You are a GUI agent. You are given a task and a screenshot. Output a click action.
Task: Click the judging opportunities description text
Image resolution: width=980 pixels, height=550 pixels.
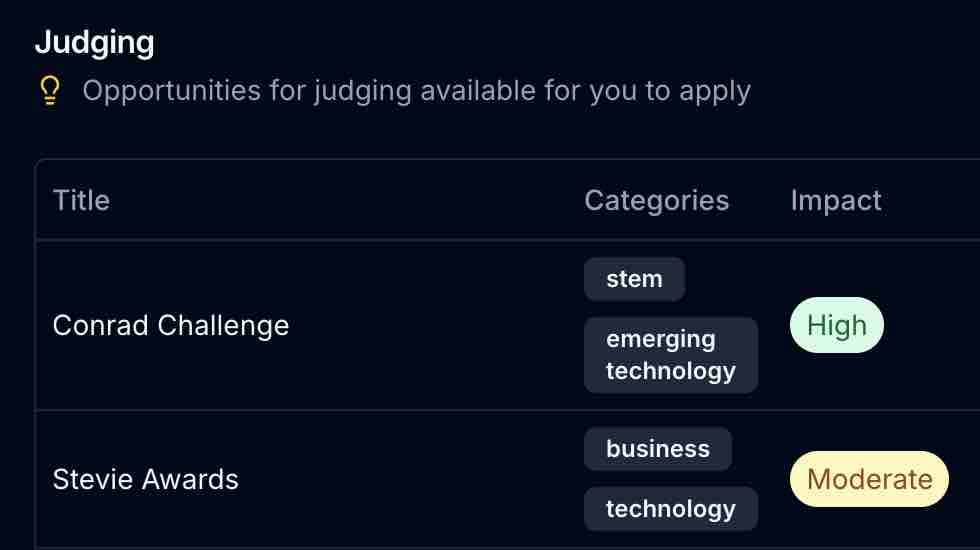(416, 91)
